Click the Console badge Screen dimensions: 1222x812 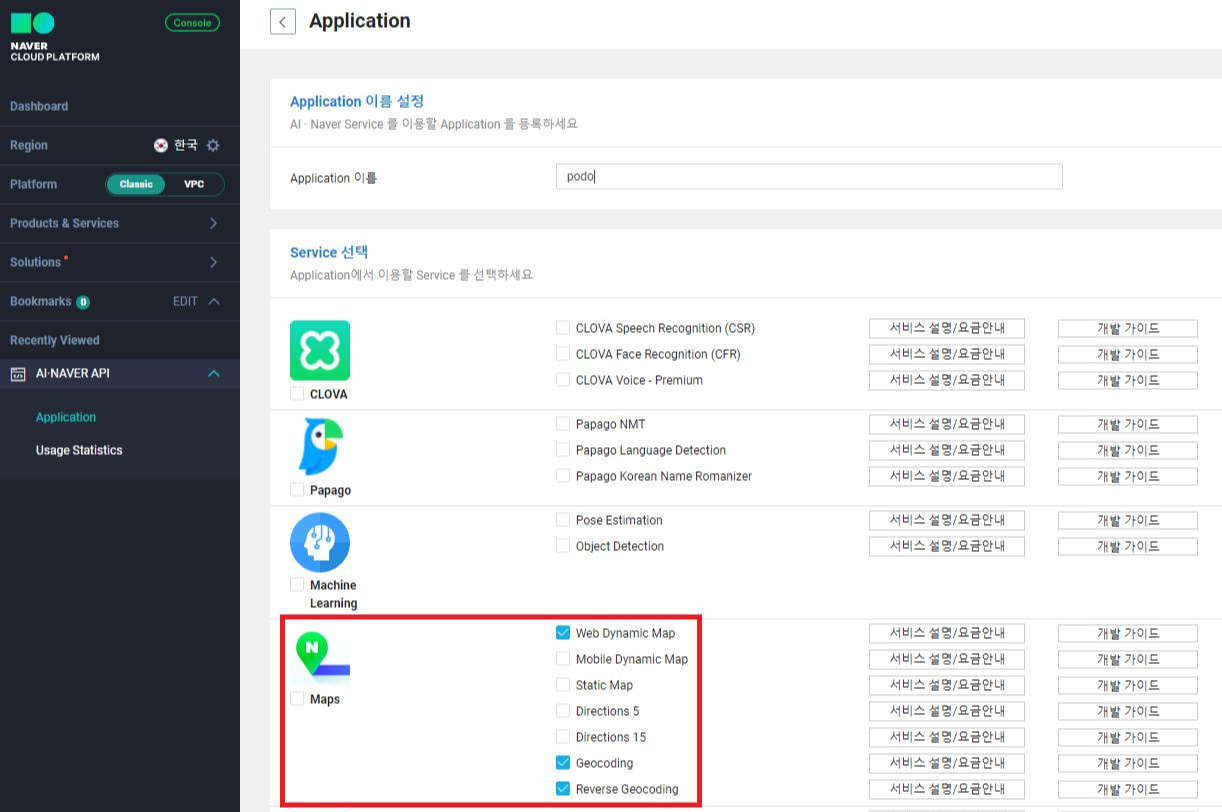tap(192, 22)
